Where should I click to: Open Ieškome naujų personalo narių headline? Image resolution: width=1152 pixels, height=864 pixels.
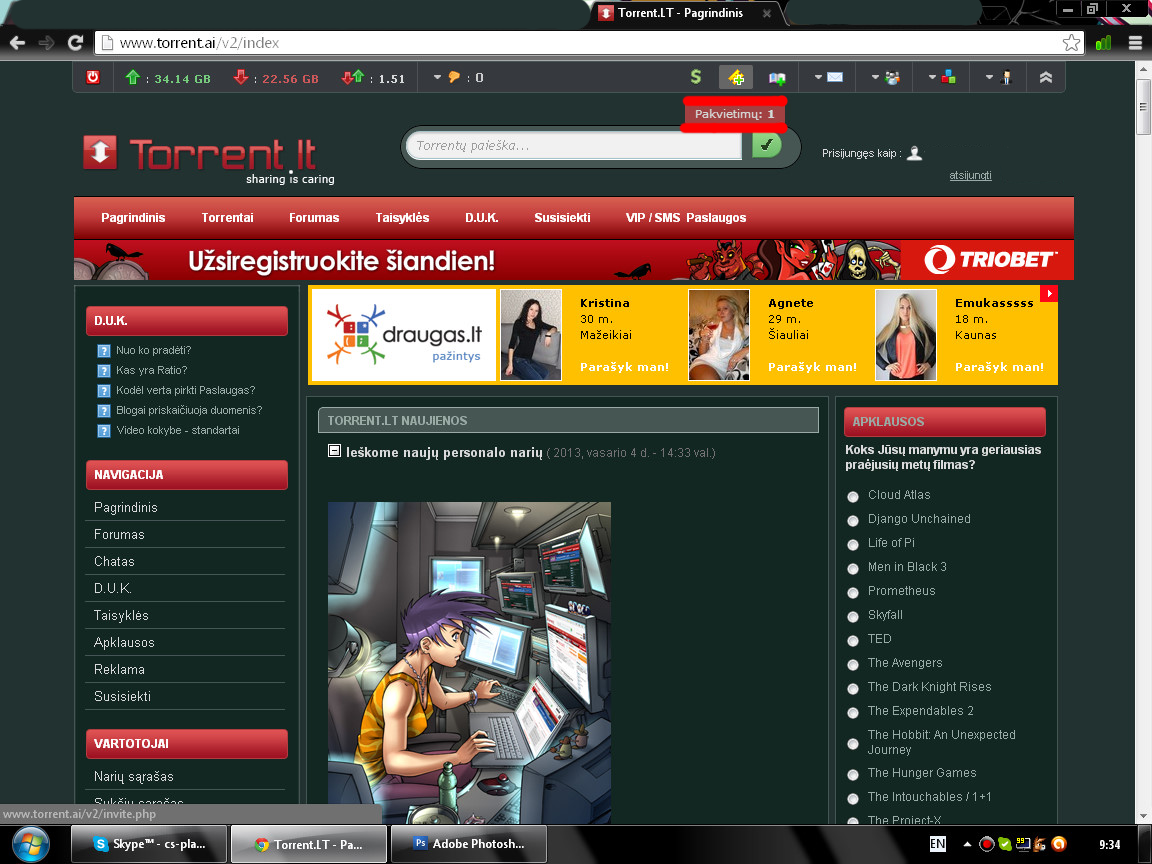pos(444,453)
